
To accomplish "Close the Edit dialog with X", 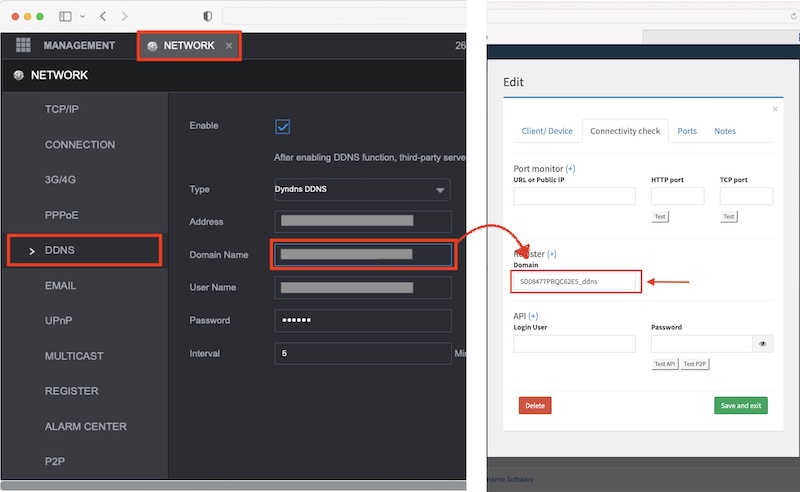I will (775, 108).
